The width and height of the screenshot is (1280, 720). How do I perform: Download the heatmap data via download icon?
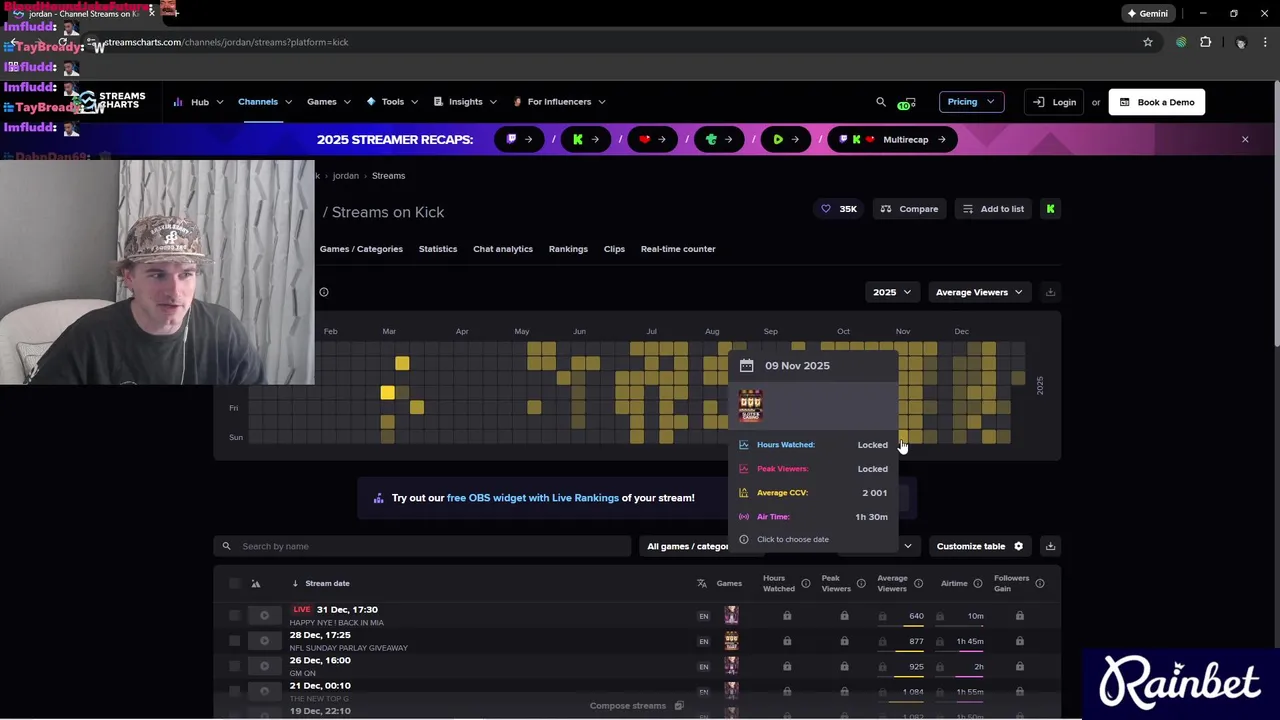coord(1050,292)
